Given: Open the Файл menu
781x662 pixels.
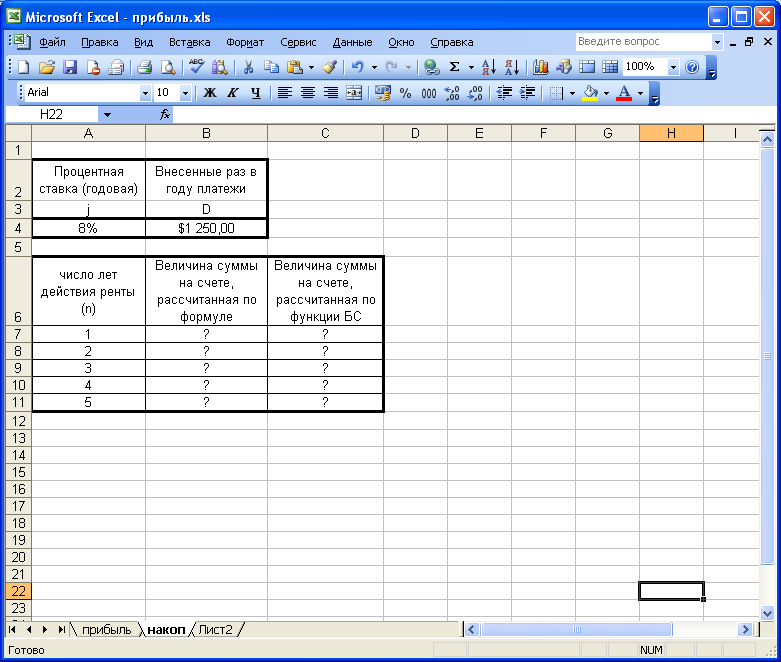Looking at the screenshot, I should (52, 42).
